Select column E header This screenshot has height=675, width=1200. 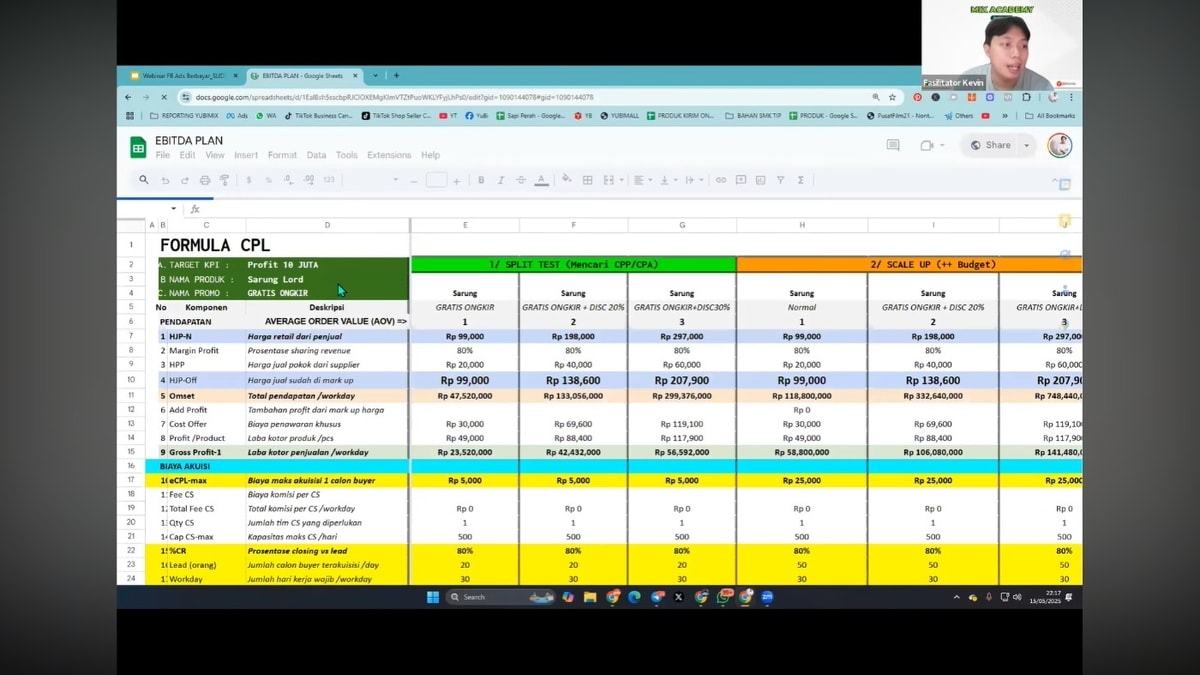coord(465,225)
